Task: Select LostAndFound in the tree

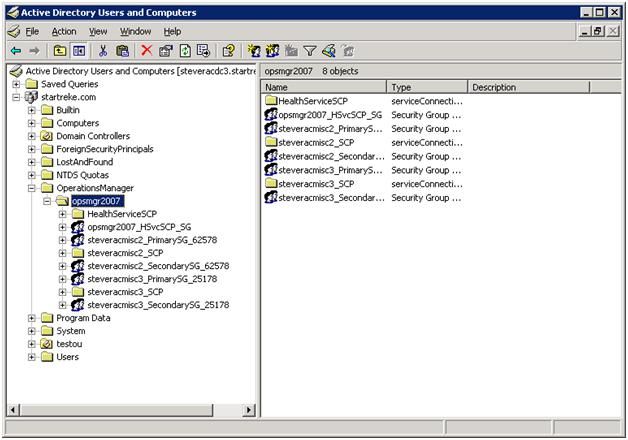Action: [85, 162]
